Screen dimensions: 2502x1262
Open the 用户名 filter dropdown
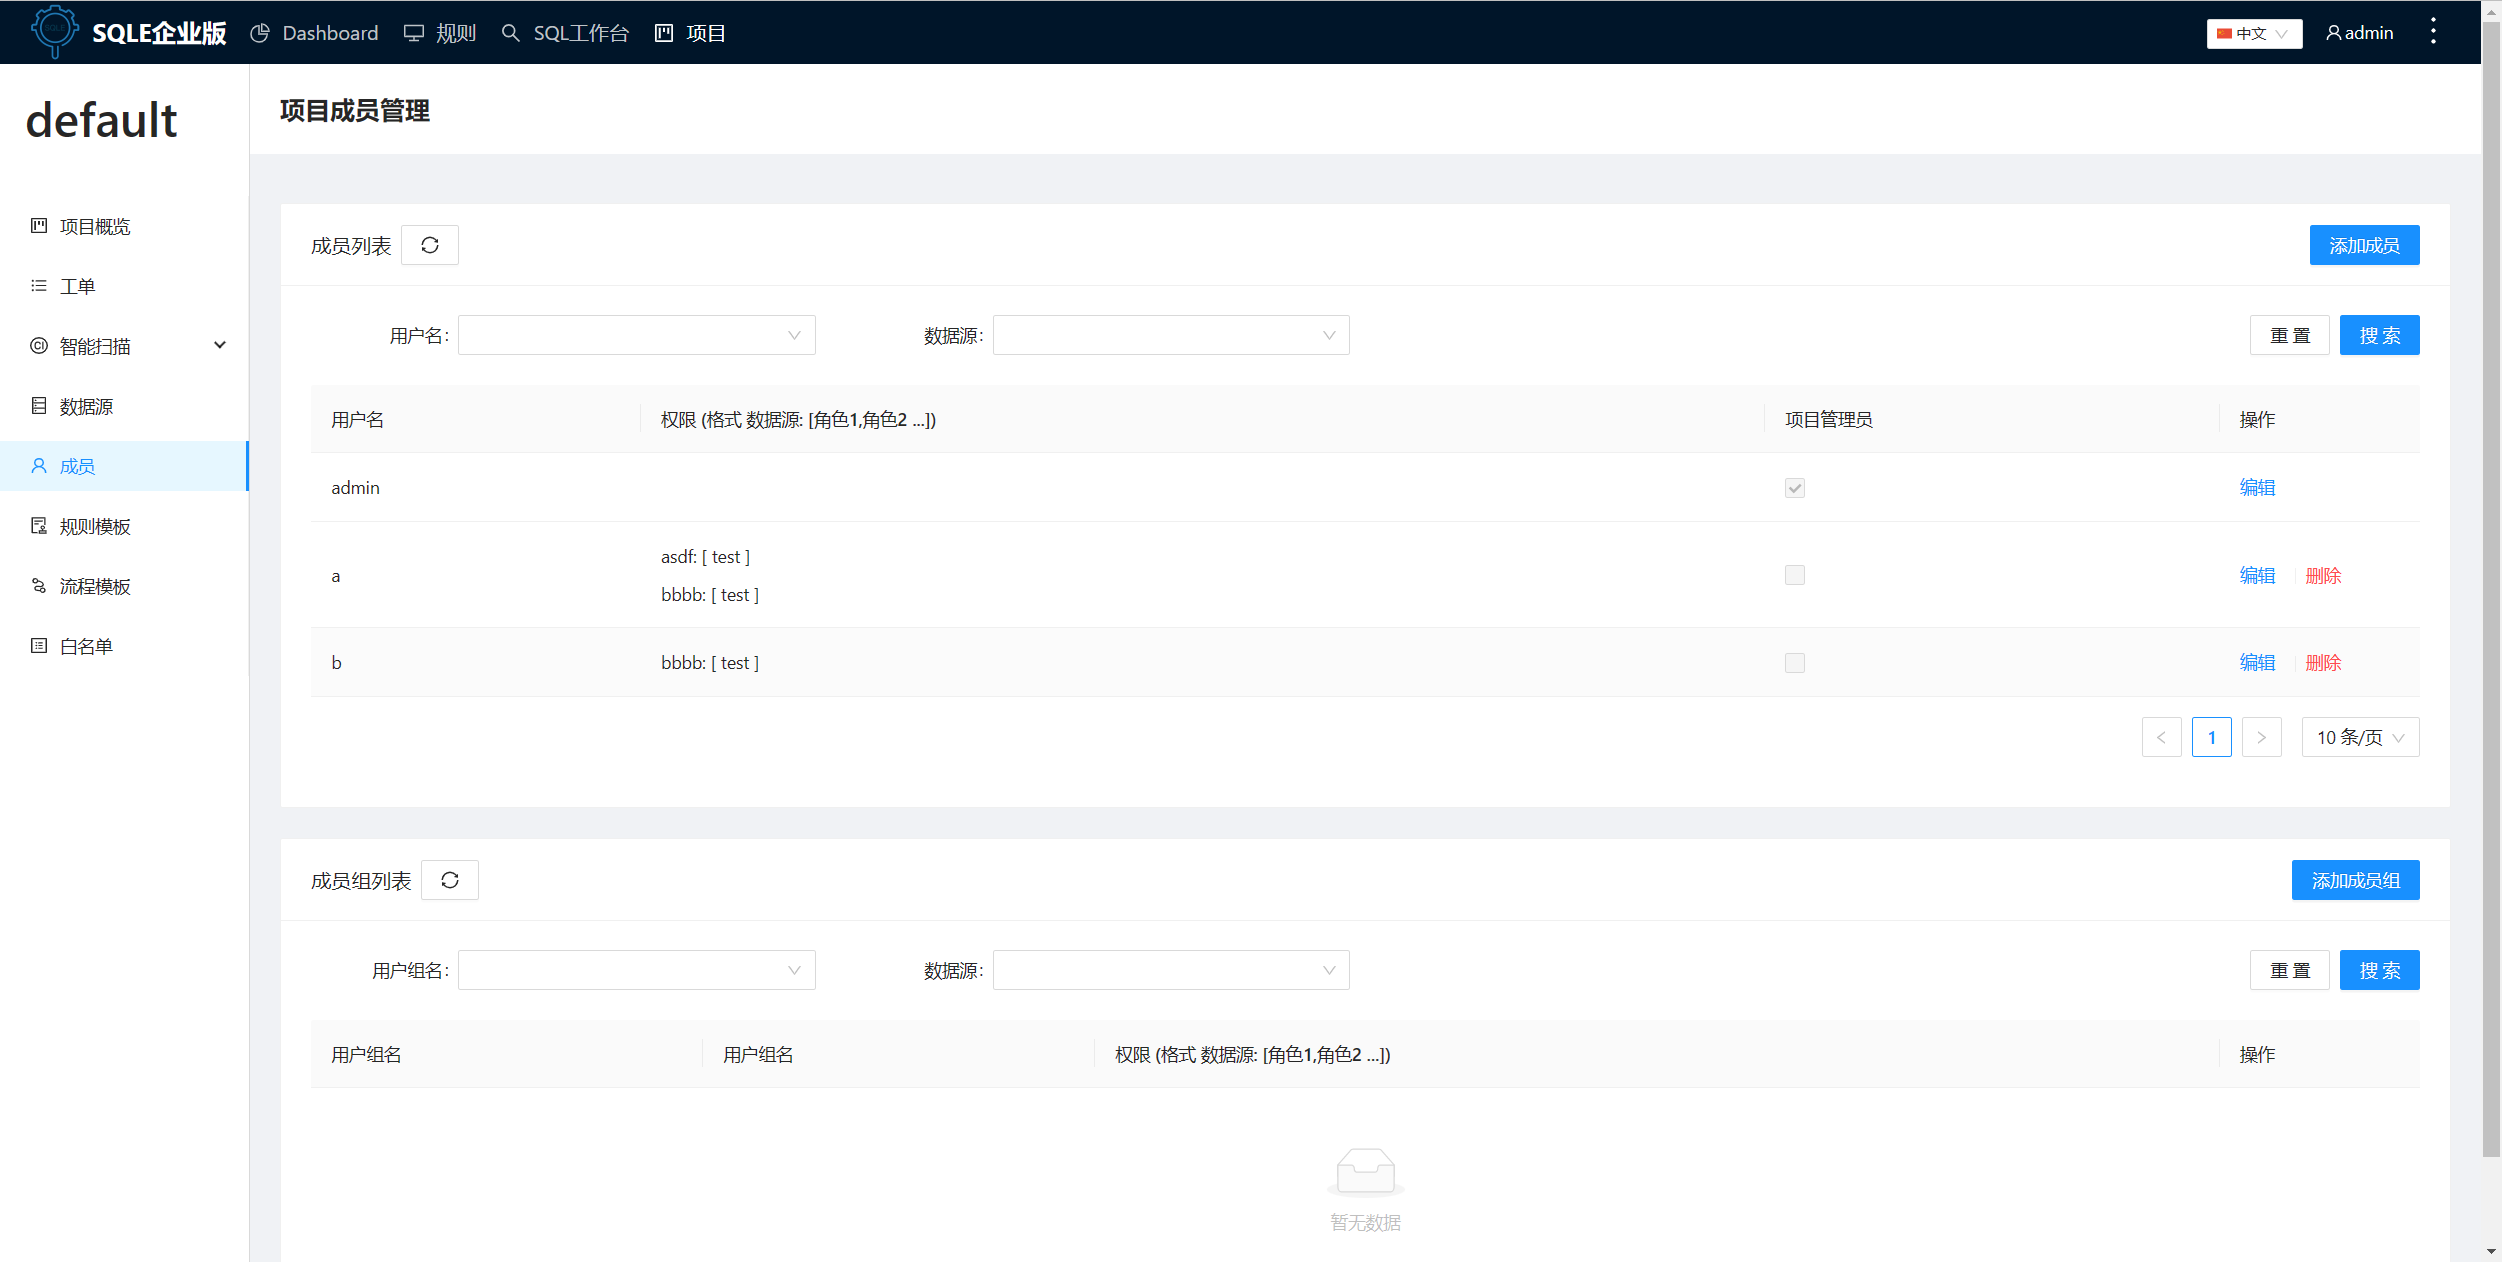(637, 335)
